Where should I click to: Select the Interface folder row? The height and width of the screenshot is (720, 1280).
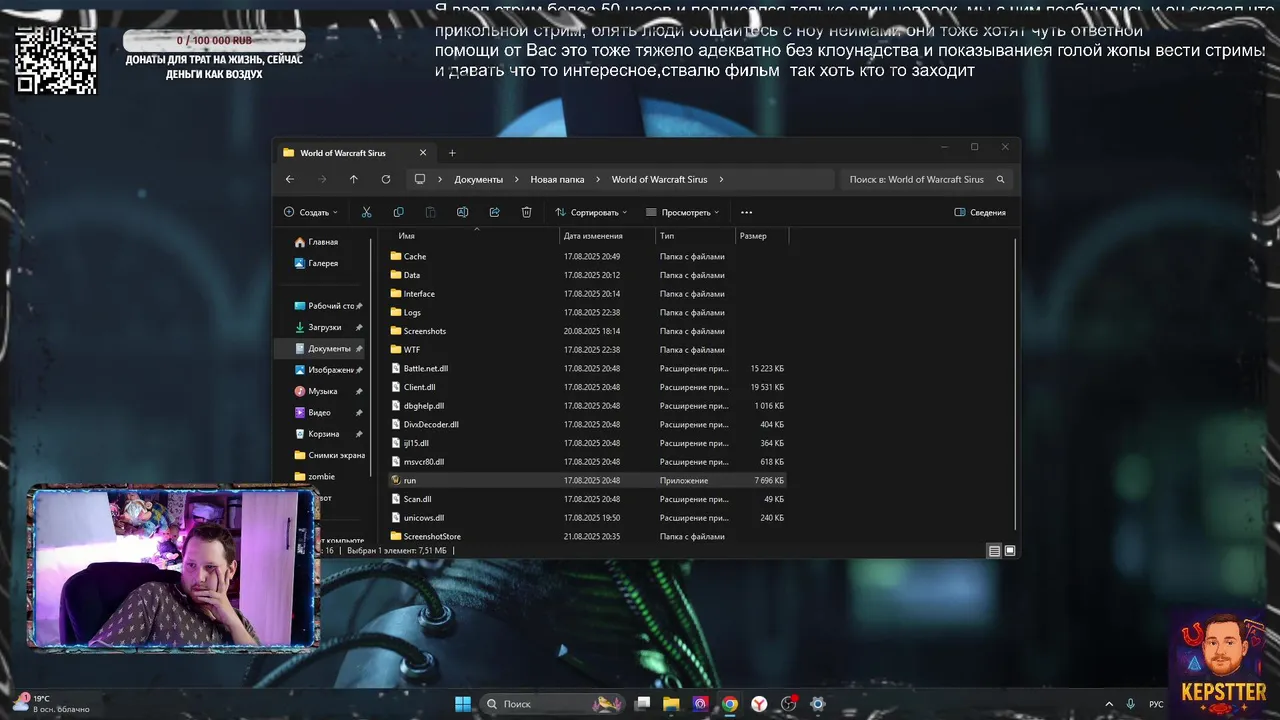click(x=587, y=294)
